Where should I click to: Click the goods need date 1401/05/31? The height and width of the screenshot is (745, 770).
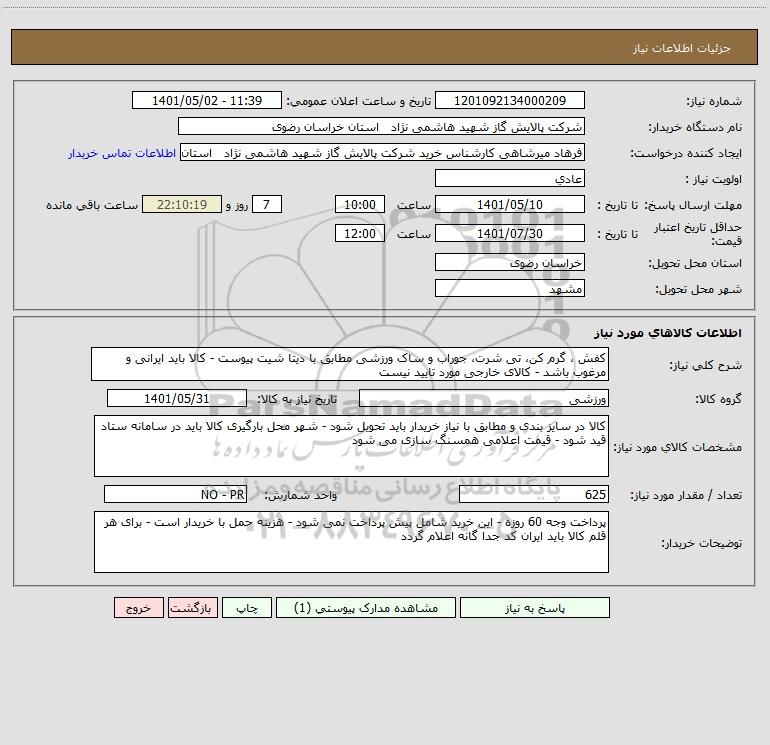177,398
